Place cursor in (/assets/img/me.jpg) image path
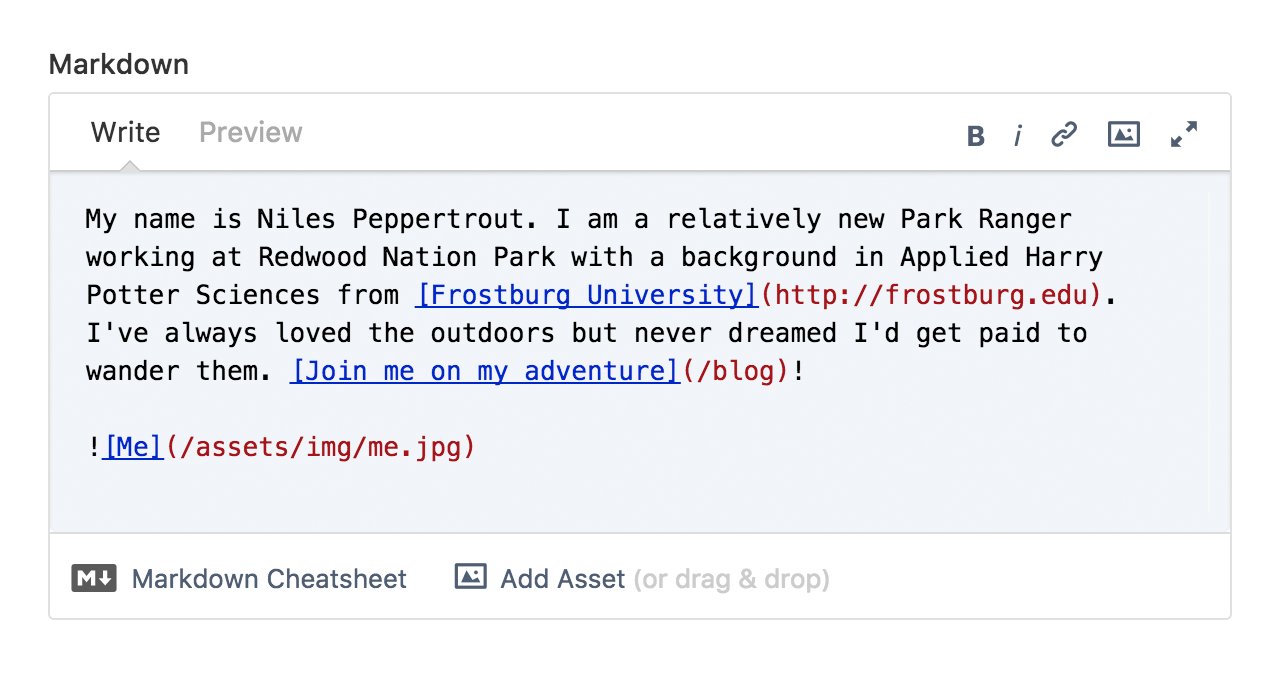The height and width of the screenshot is (690, 1280). [x=320, y=447]
